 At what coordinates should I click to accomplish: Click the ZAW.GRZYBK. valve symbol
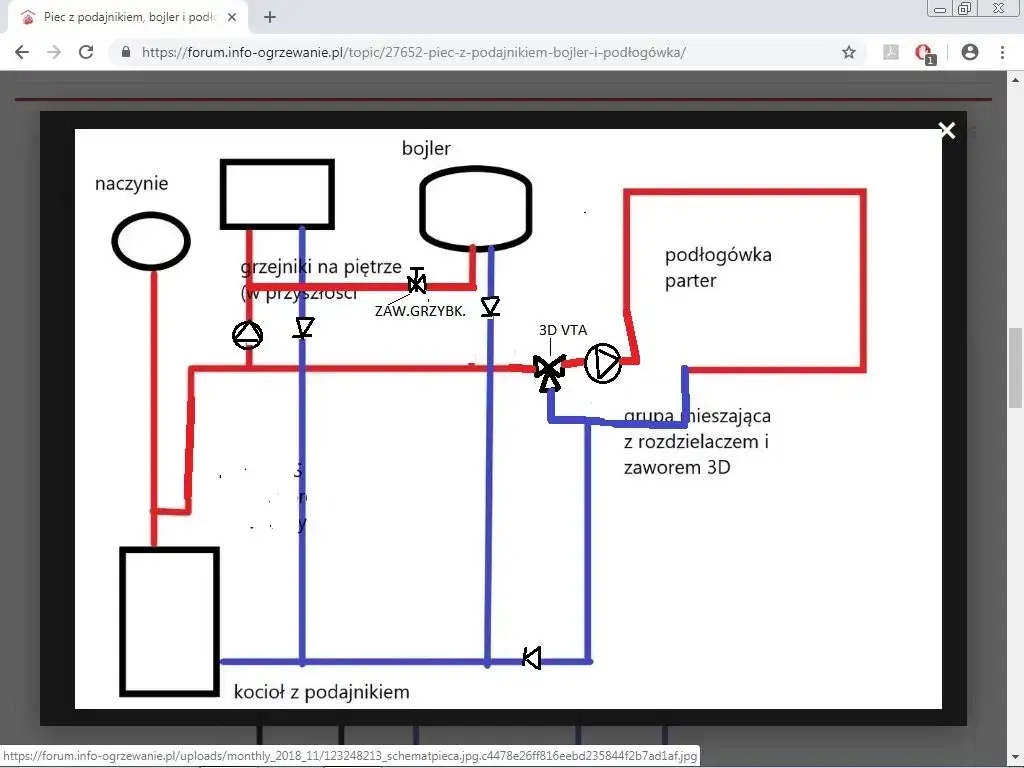pyautogui.click(x=417, y=282)
